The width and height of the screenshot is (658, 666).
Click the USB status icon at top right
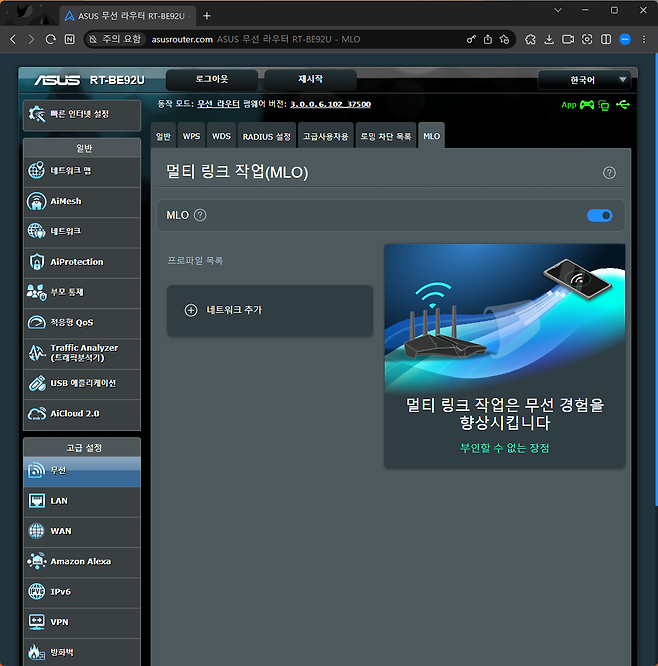click(x=623, y=105)
